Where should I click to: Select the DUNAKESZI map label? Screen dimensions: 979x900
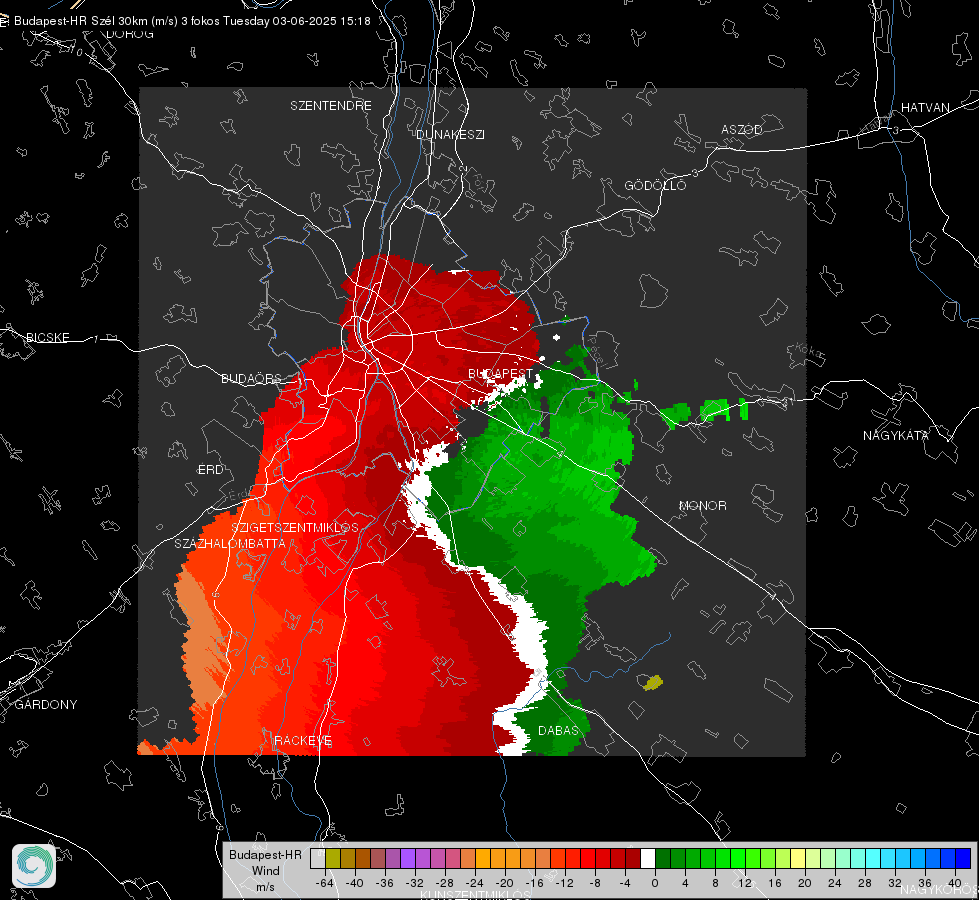point(450,134)
